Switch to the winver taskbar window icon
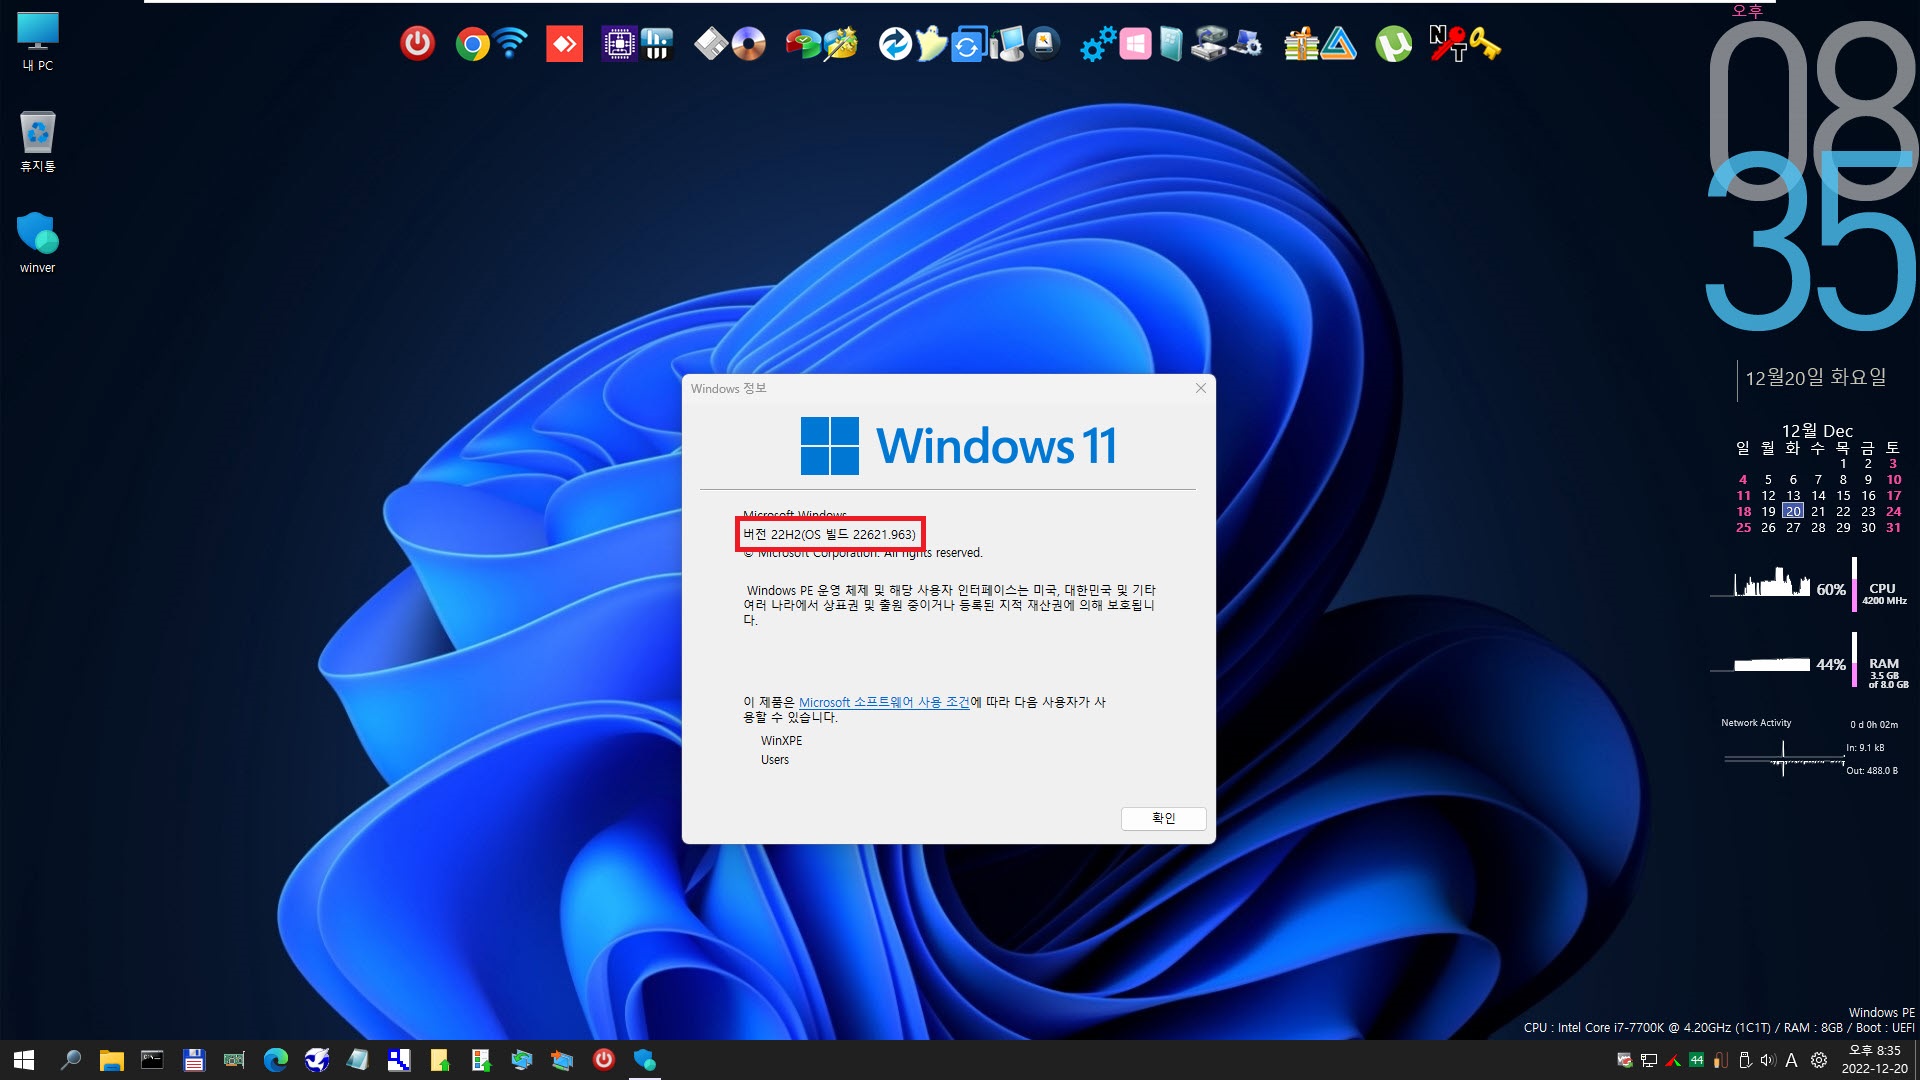This screenshot has height=1080, width=1920. pos(644,1060)
